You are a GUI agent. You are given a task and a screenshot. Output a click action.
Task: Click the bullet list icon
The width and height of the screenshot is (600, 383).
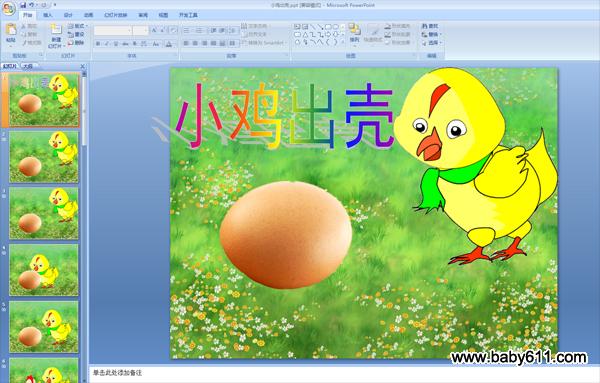coord(187,30)
